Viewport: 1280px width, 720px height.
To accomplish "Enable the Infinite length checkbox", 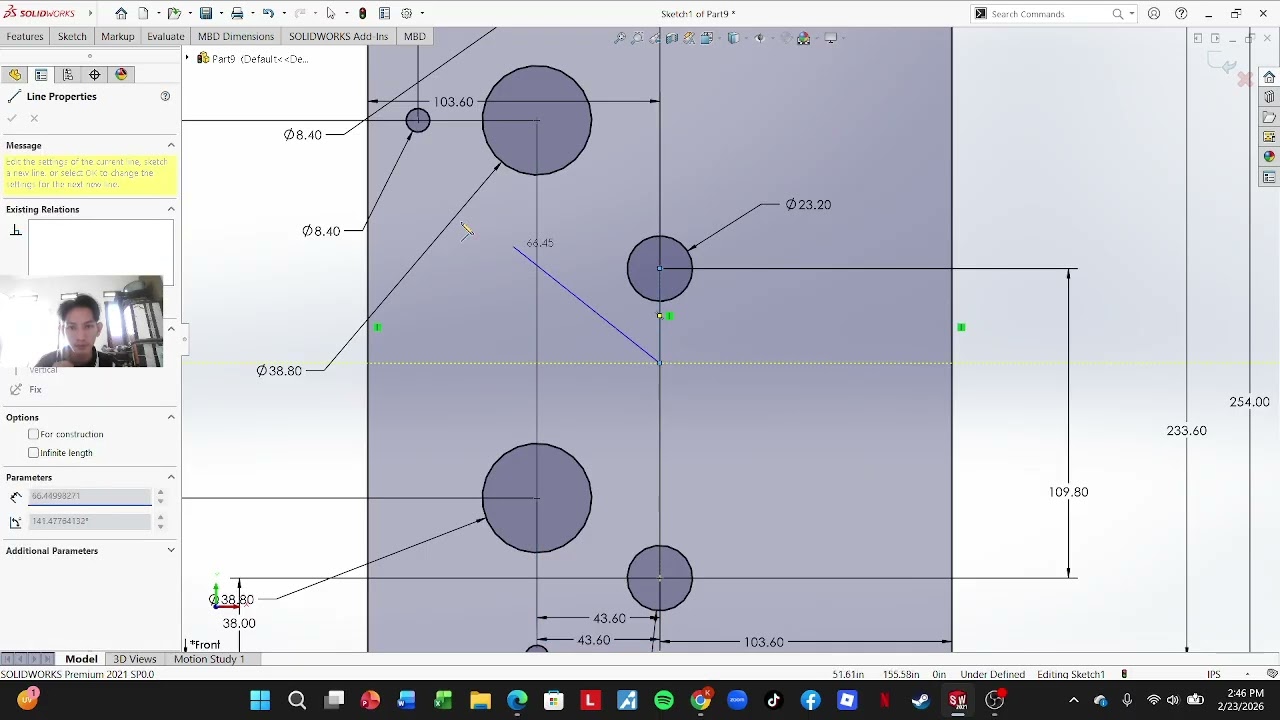I will (34, 453).
